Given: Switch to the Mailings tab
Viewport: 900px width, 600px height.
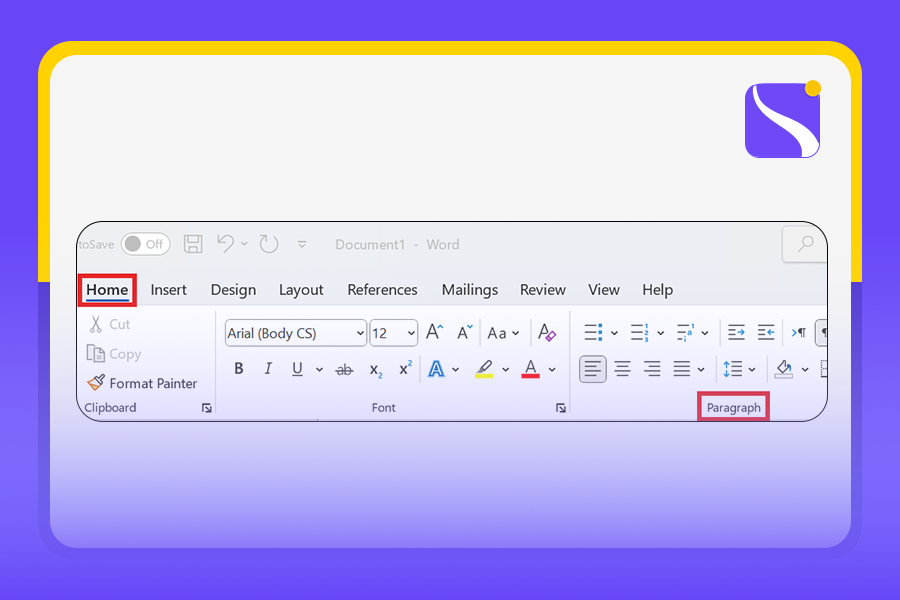Looking at the screenshot, I should tap(470, 290).
